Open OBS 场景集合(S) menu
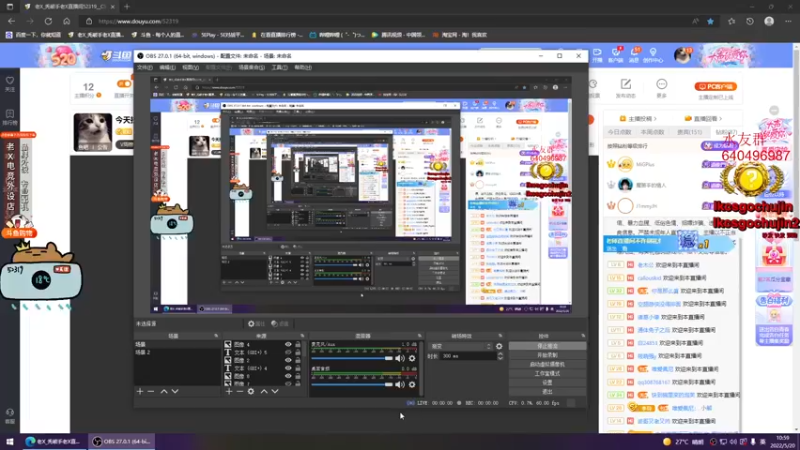 (x=251, y=67)
